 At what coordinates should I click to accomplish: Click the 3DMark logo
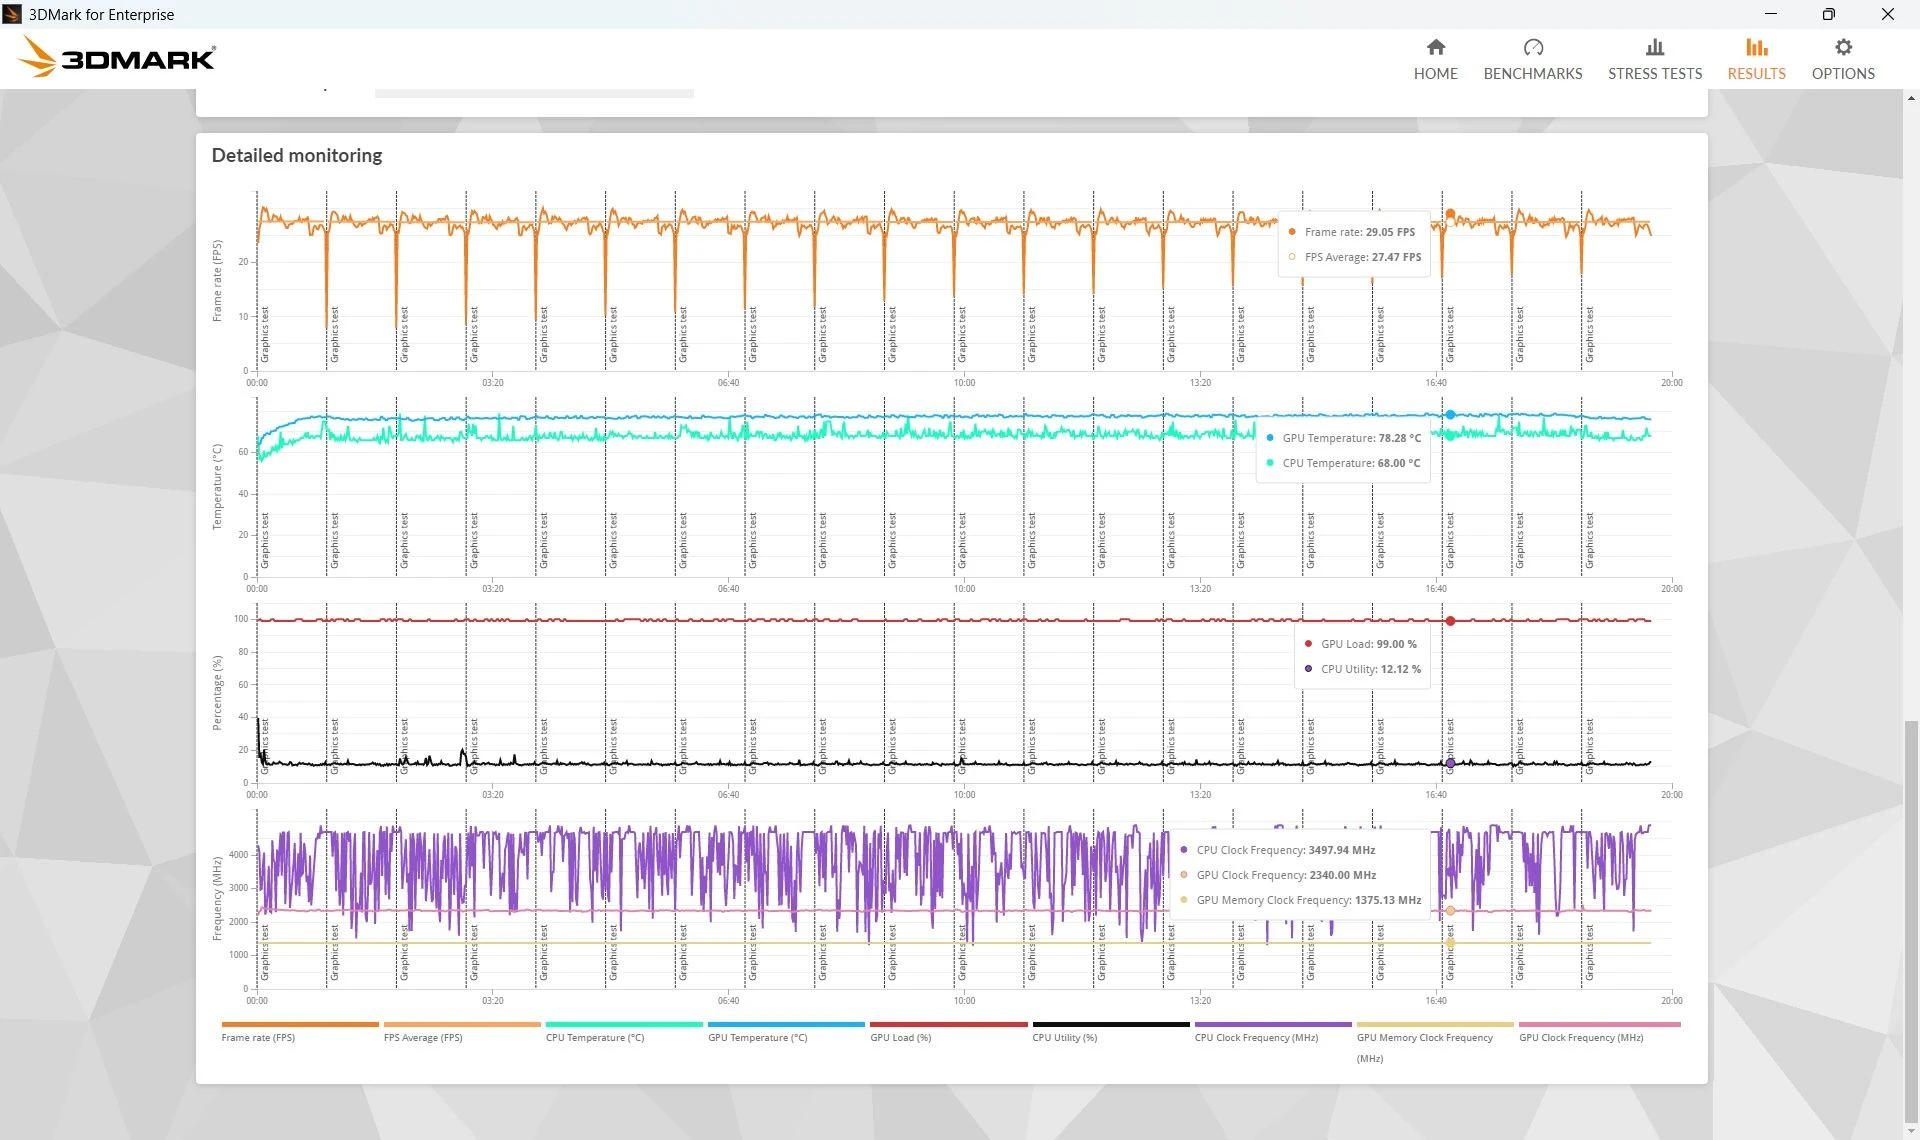[117, 58]
